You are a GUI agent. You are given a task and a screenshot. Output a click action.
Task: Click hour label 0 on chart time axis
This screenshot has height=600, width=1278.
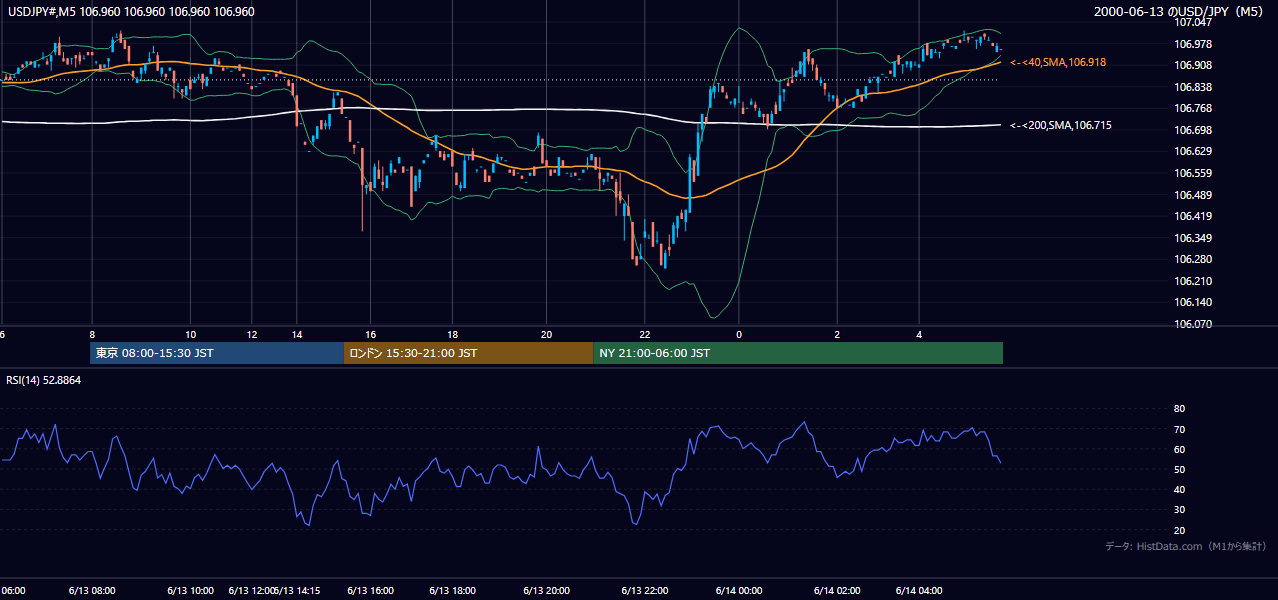pos(739,334)
